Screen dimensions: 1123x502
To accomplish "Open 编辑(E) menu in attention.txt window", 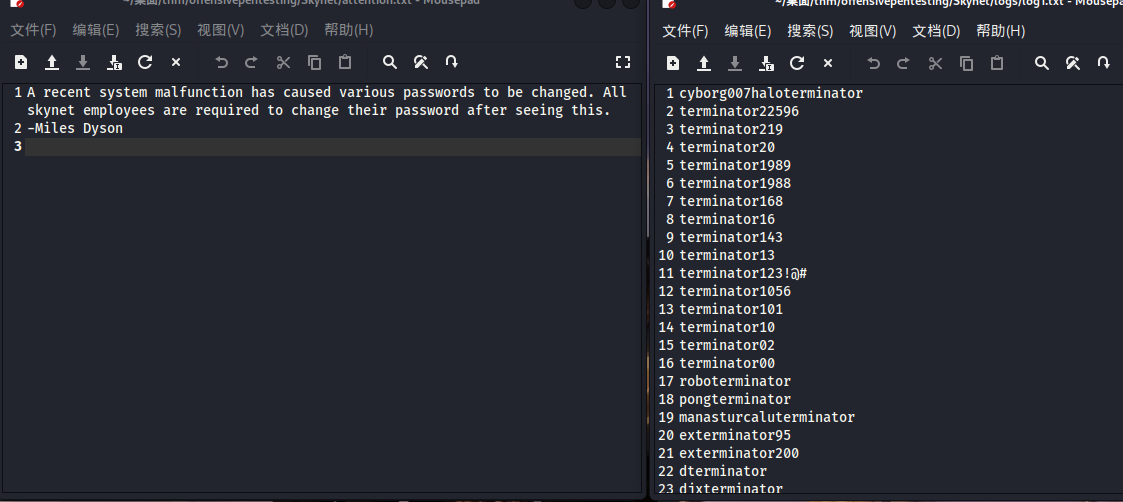I will (96, 30).
